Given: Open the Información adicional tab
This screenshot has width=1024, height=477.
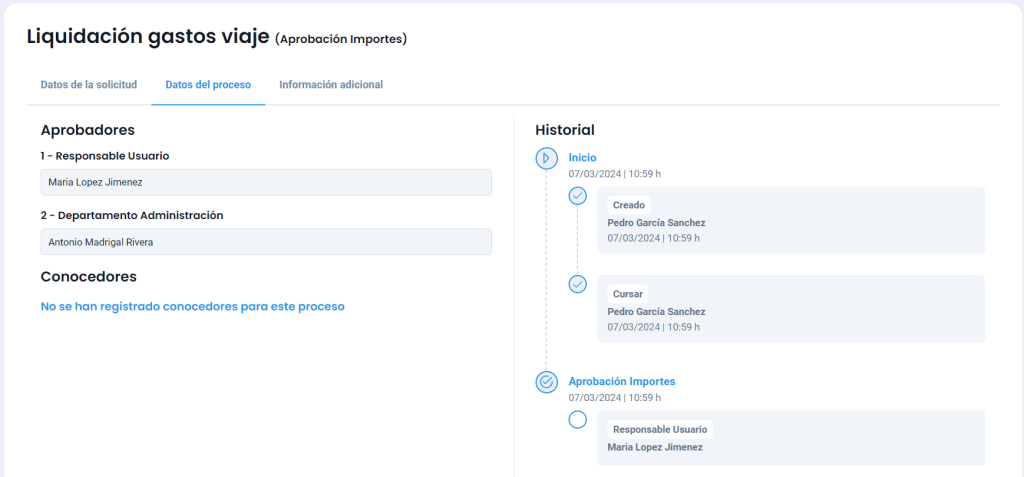Looking at the screenshot, I should coord(331,85).
